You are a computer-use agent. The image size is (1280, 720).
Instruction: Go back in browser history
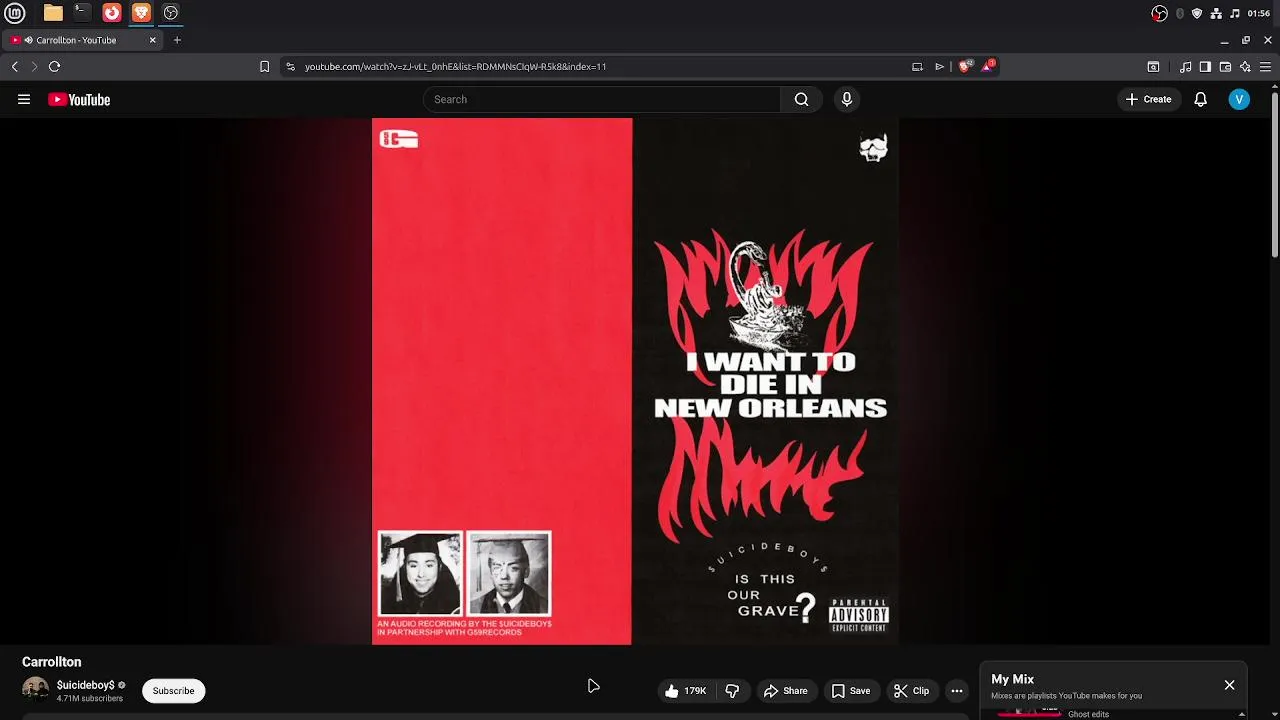click(15, 66)
